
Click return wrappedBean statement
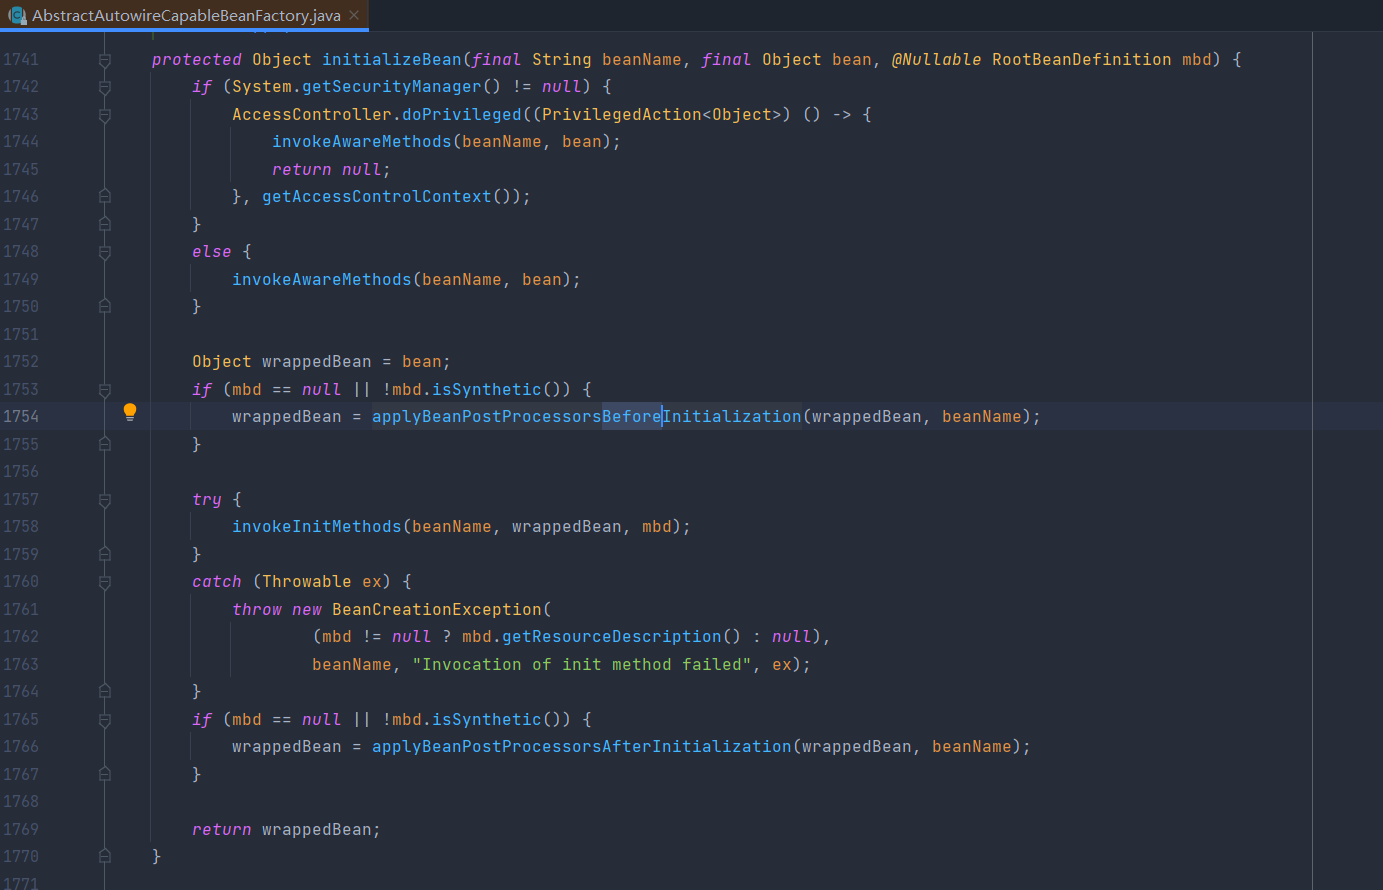coord(287,830)
